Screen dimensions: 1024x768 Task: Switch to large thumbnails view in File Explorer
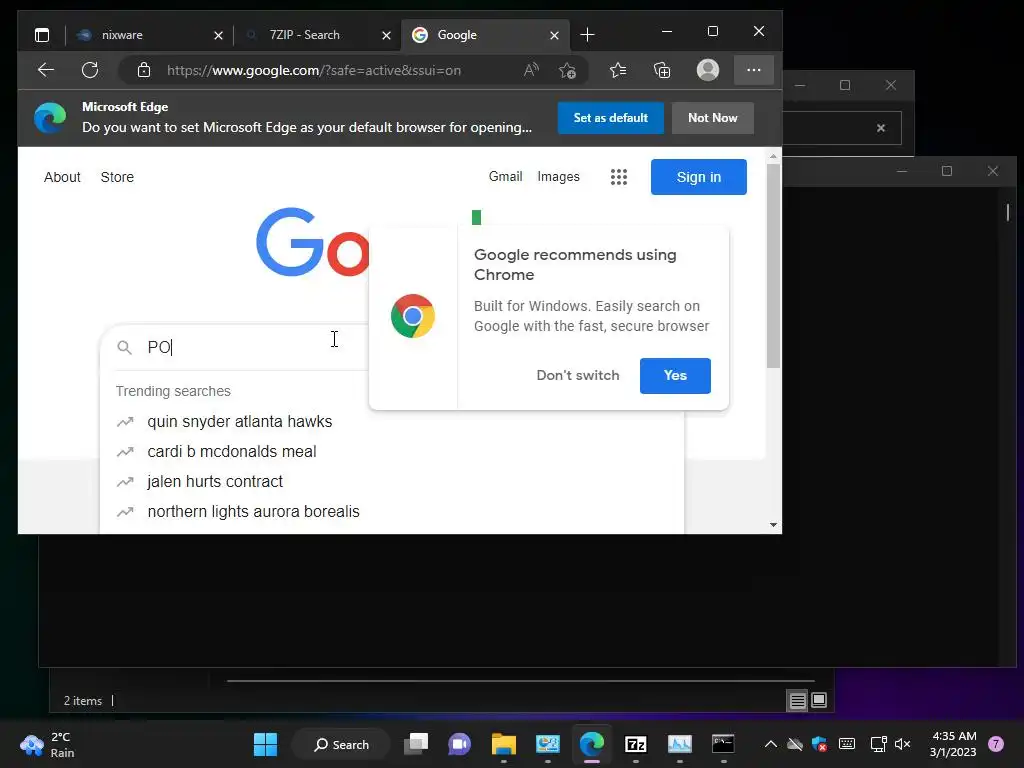point(818,701)
